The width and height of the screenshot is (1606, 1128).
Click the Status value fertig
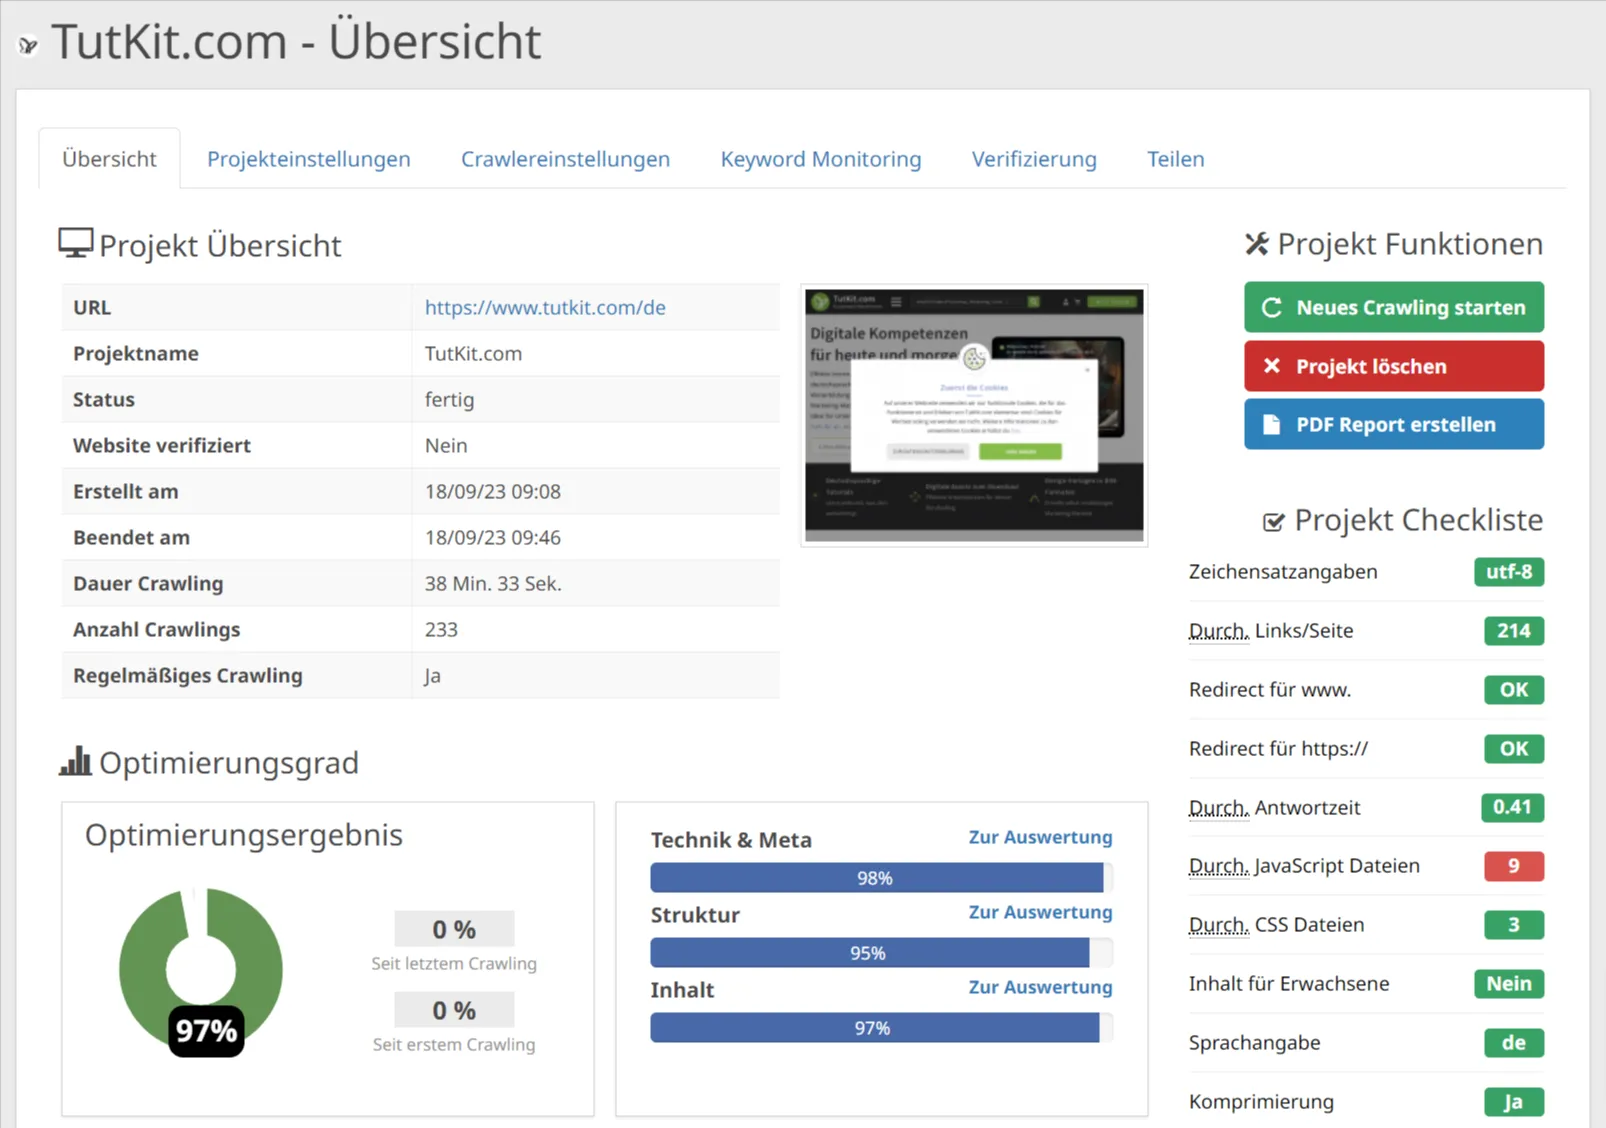click(x=449, y=399)
